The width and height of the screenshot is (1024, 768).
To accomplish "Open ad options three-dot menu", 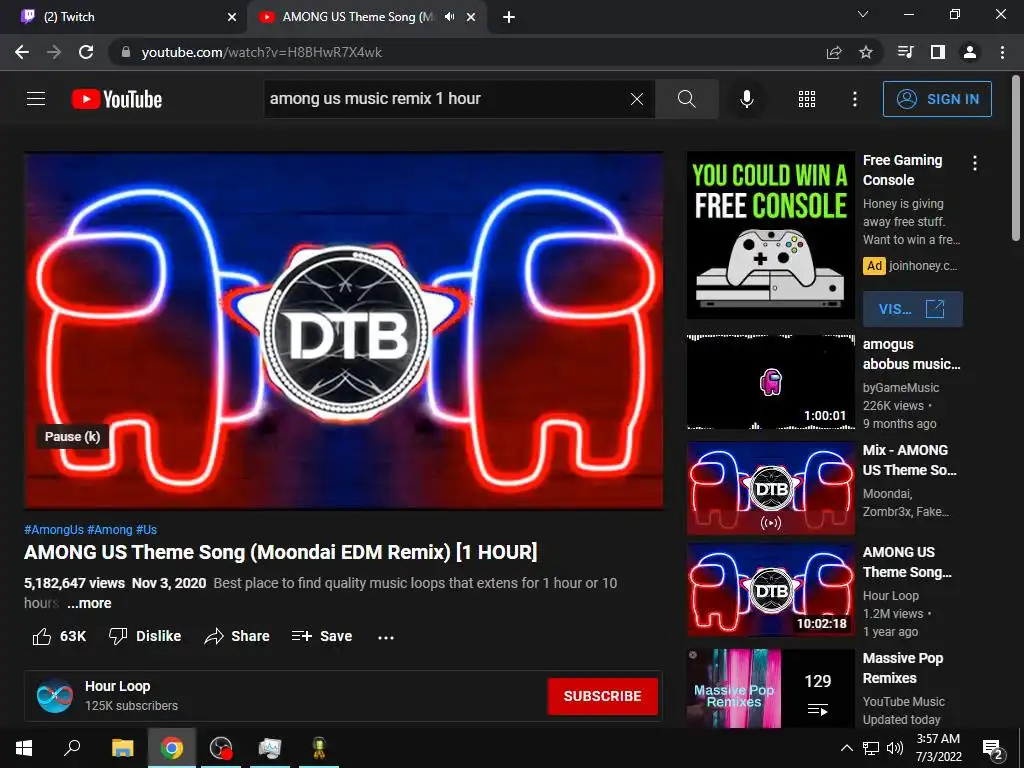I will (974, 163).
